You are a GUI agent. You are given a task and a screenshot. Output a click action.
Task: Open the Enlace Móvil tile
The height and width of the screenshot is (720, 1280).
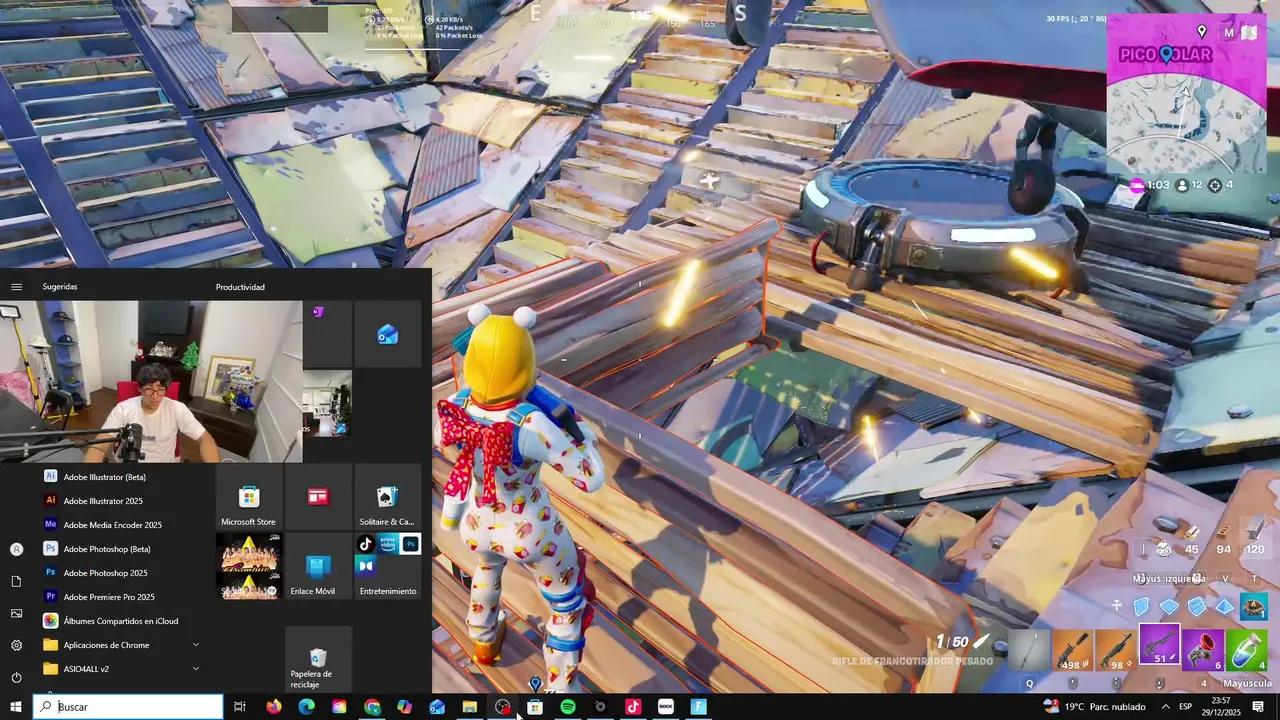coord(318,566)
